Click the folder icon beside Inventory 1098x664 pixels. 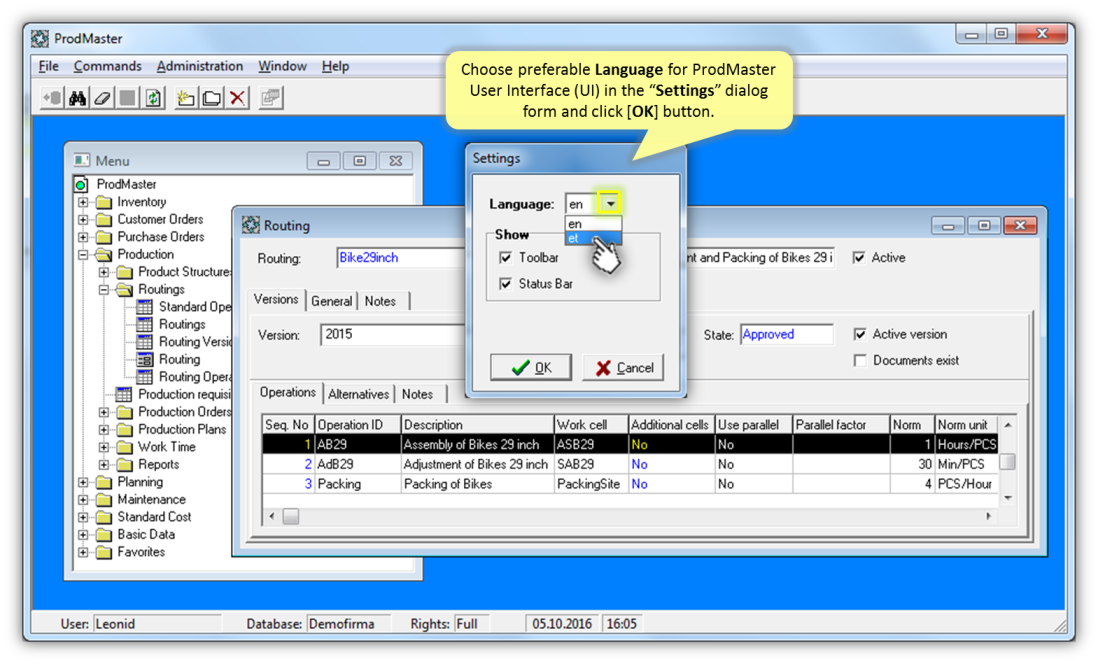point(104,202)
